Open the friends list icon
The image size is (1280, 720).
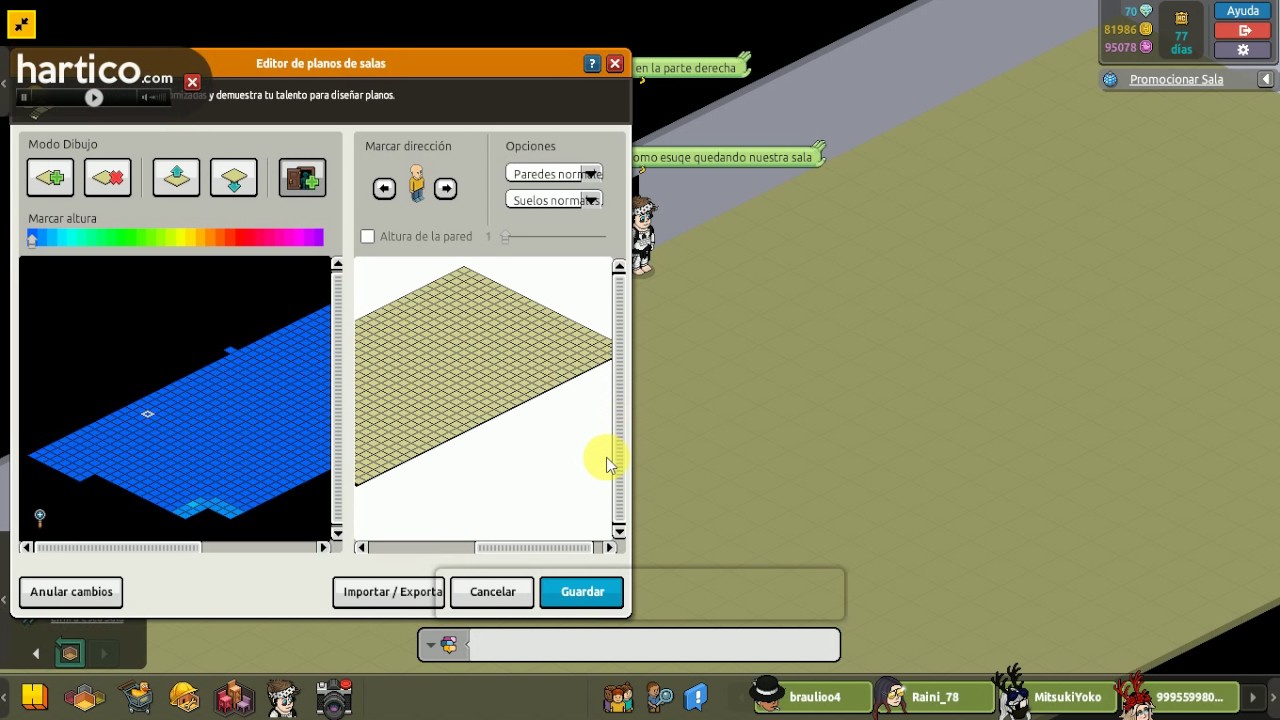coord(618,697)
